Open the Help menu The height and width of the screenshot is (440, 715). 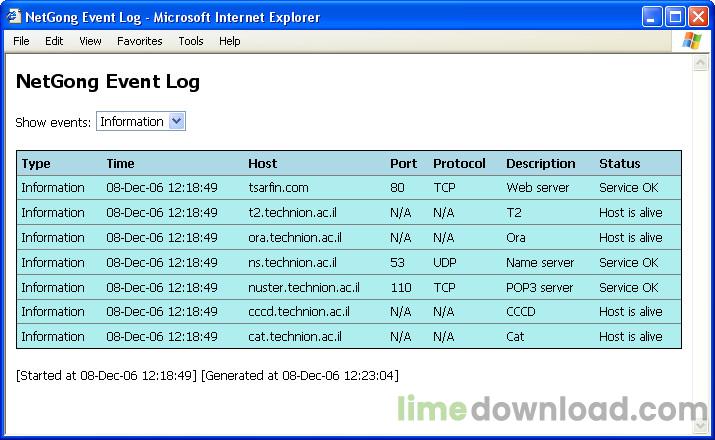coord(229,41)
